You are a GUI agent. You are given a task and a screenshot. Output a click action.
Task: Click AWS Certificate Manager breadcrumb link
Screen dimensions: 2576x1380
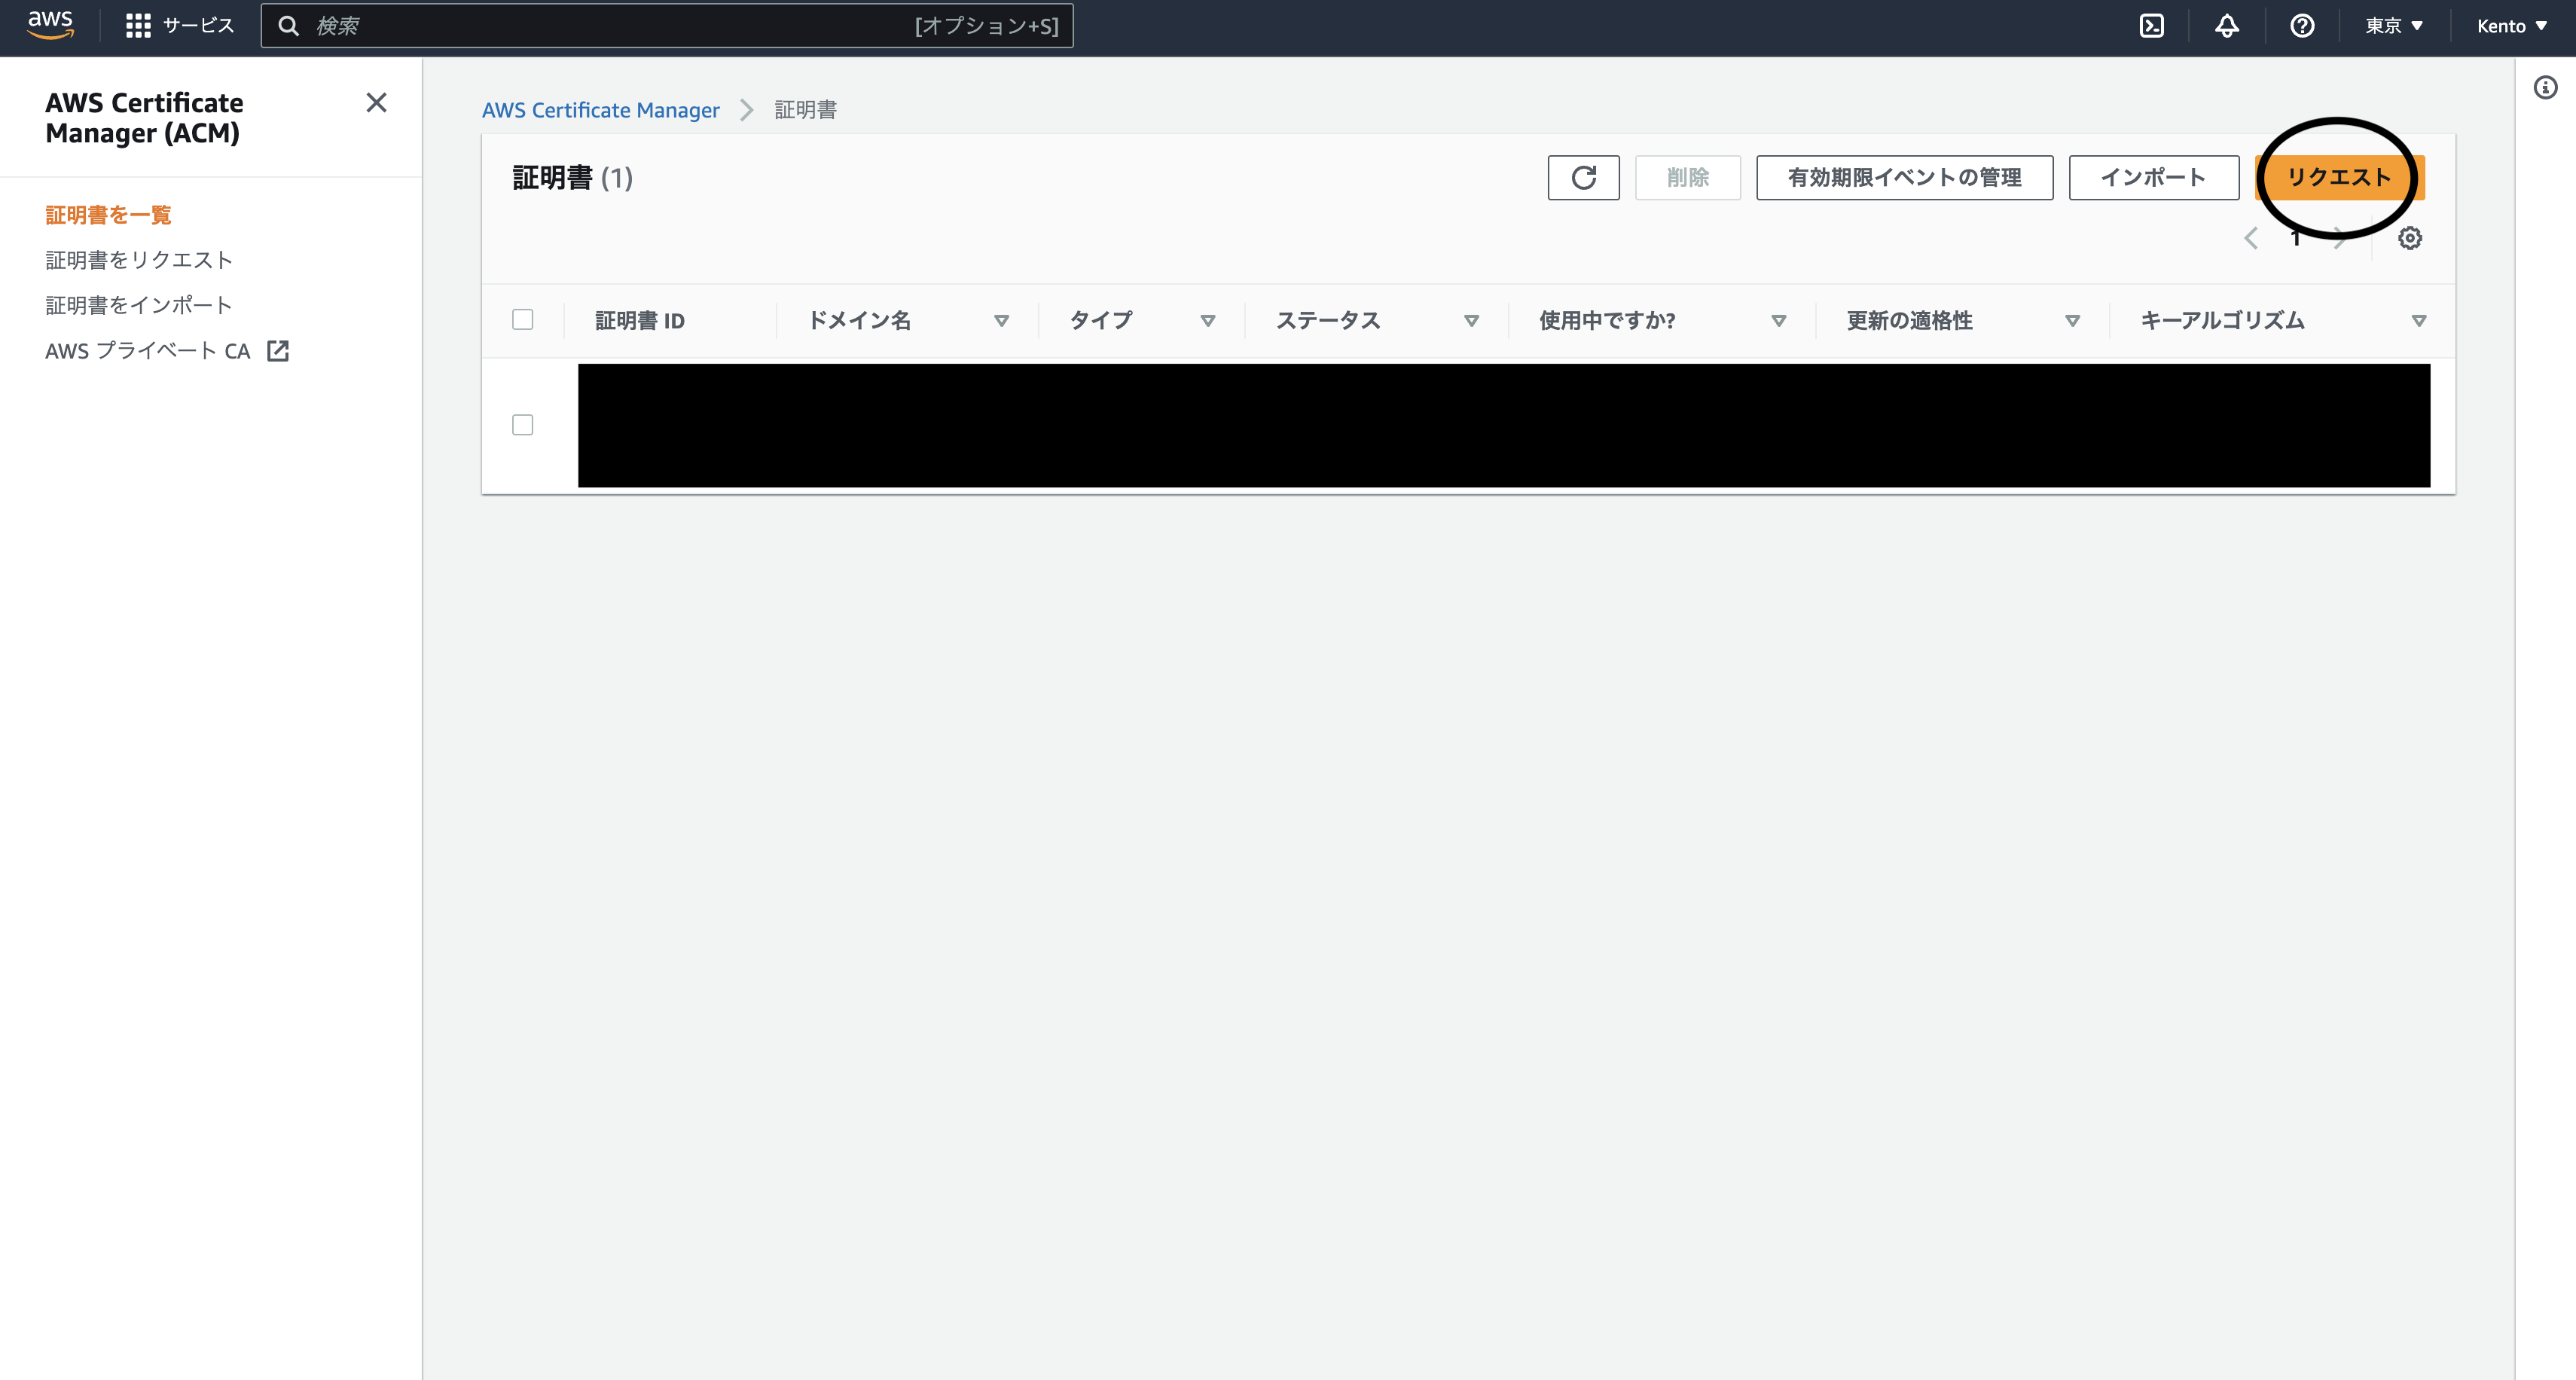(x=601, y=110)
